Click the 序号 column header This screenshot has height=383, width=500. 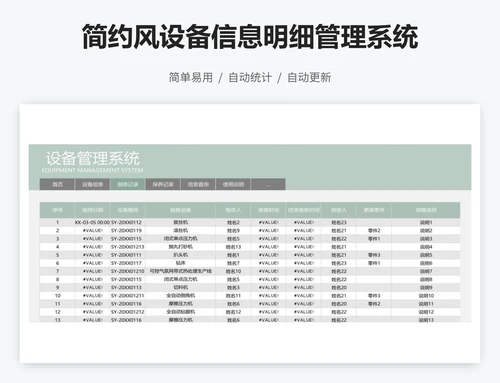[57, 210]
